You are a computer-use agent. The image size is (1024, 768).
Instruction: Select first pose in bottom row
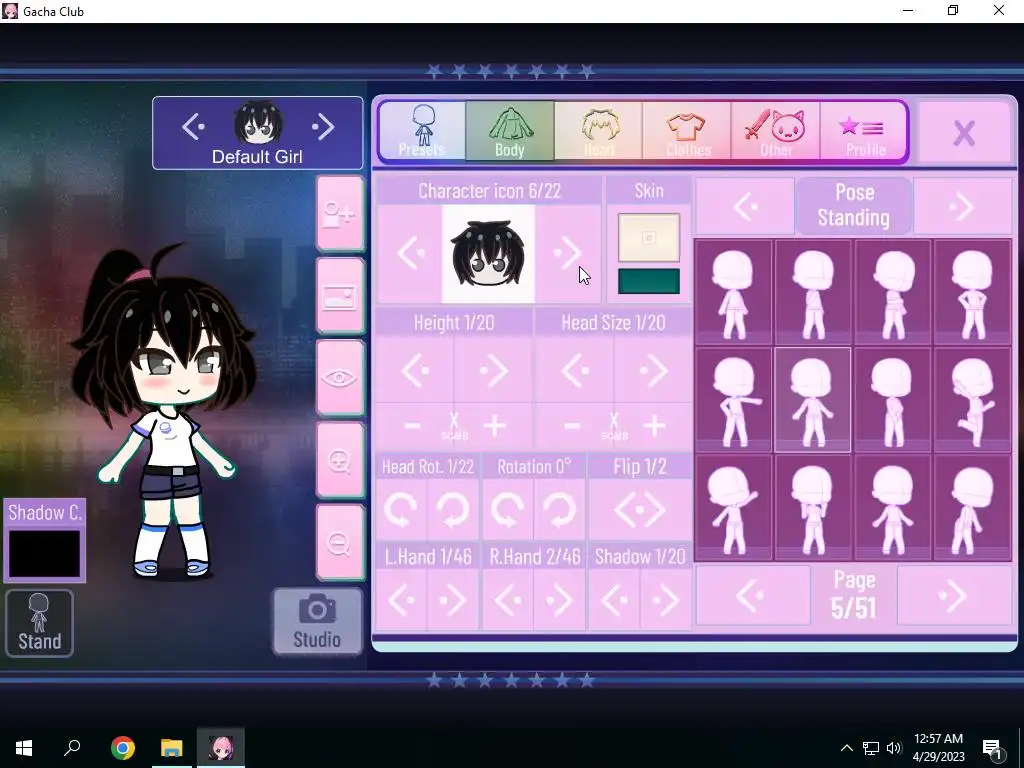click(733, 508)
